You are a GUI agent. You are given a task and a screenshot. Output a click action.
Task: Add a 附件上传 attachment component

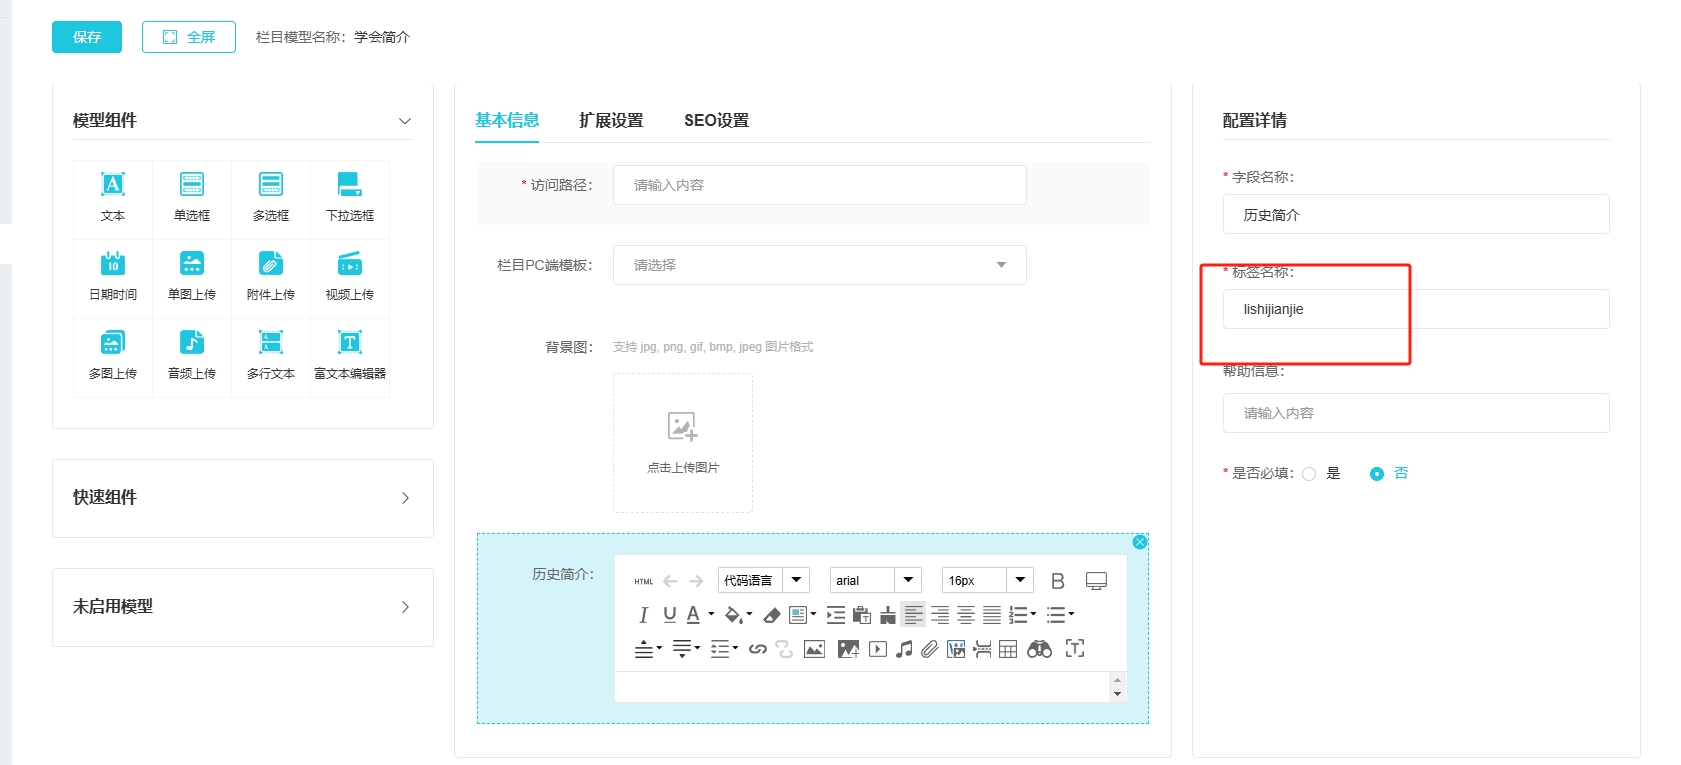click(271, 277)
